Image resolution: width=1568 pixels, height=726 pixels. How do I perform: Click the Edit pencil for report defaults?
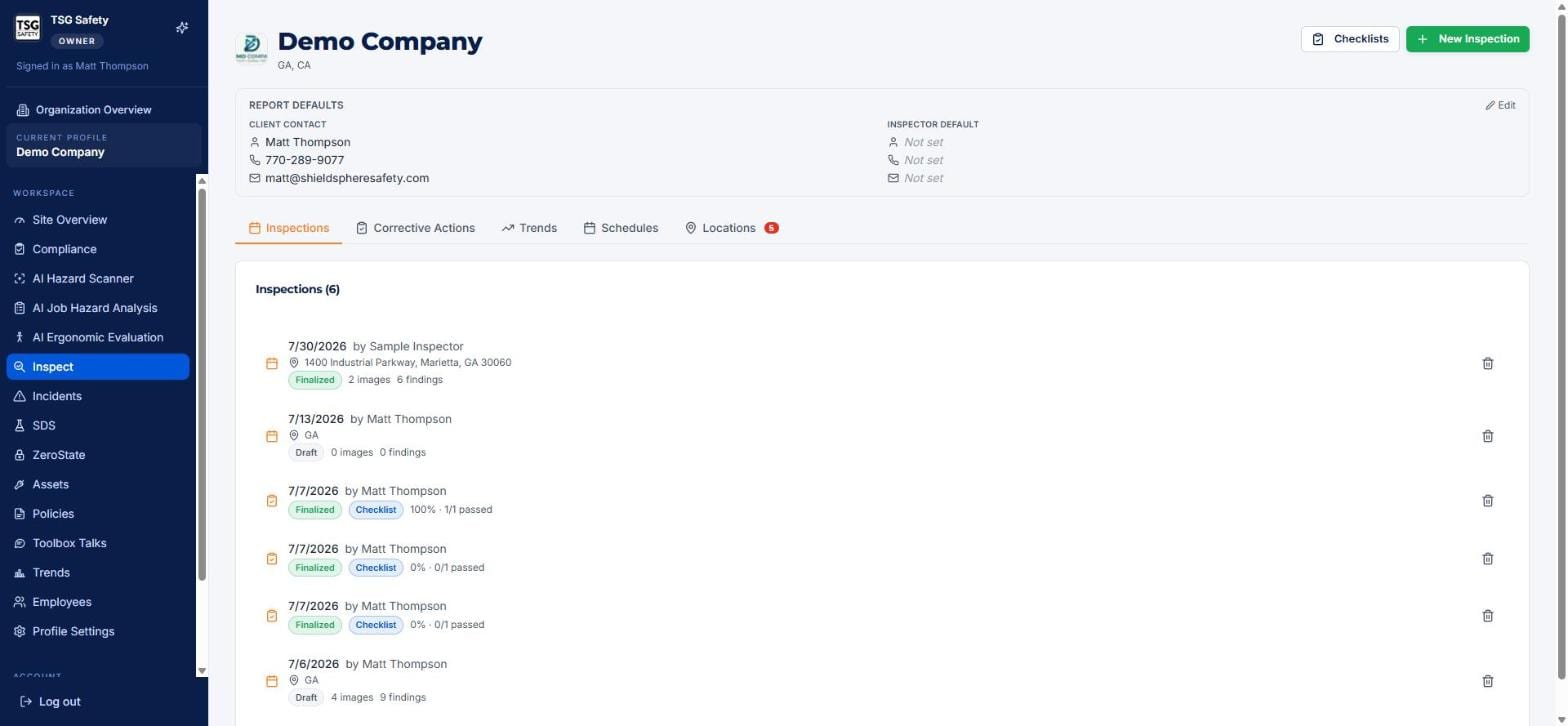click(1500, 105)
